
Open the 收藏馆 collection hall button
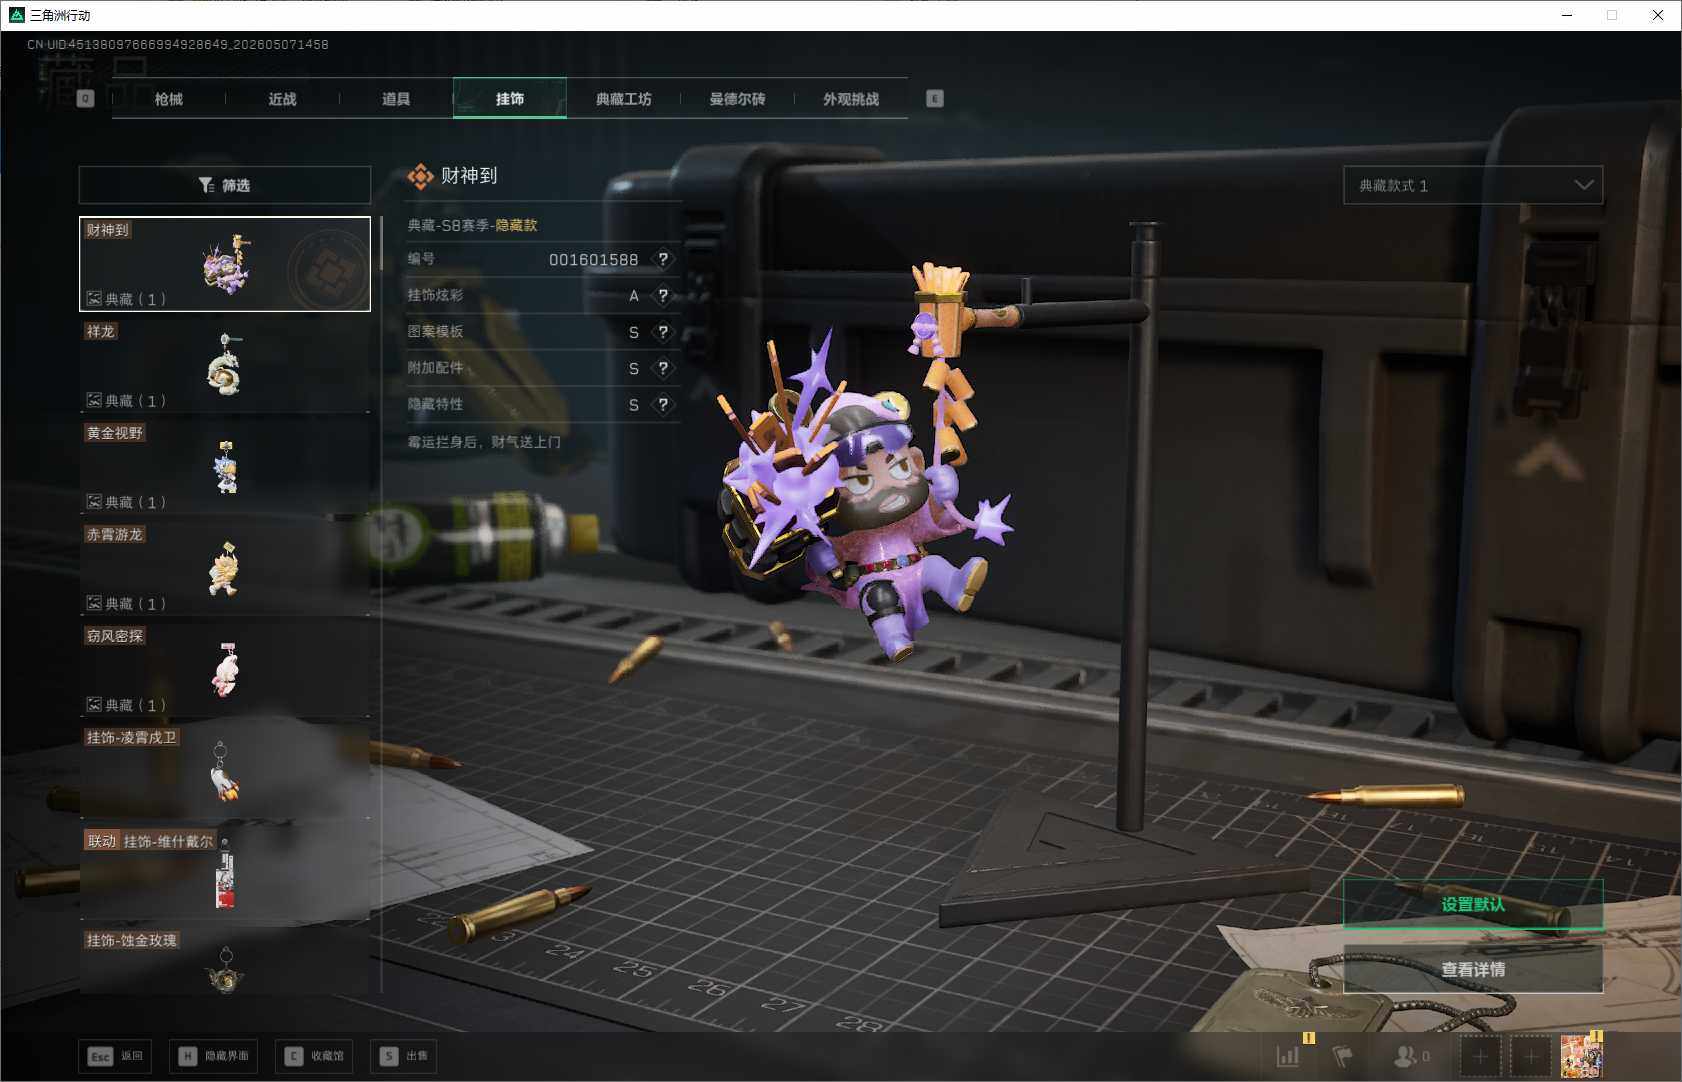[314, 1056]
